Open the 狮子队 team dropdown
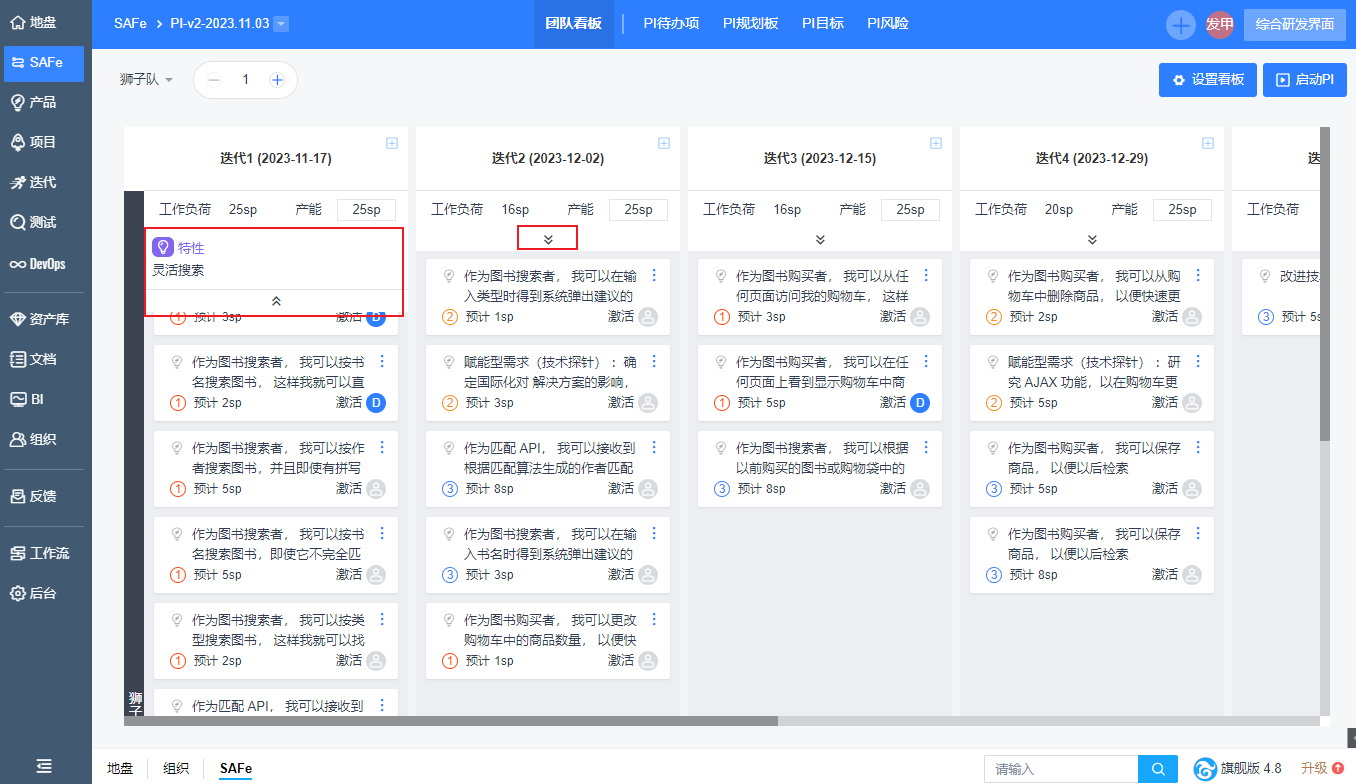This screenshot has width=1356, height=784. click(146, 80)
